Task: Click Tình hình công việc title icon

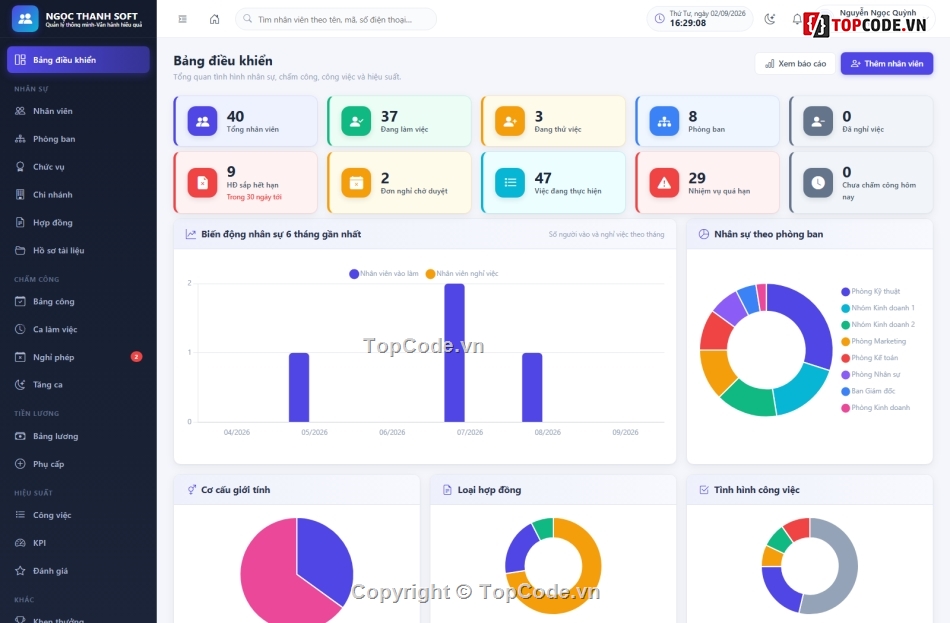Action: coord(703,490)
